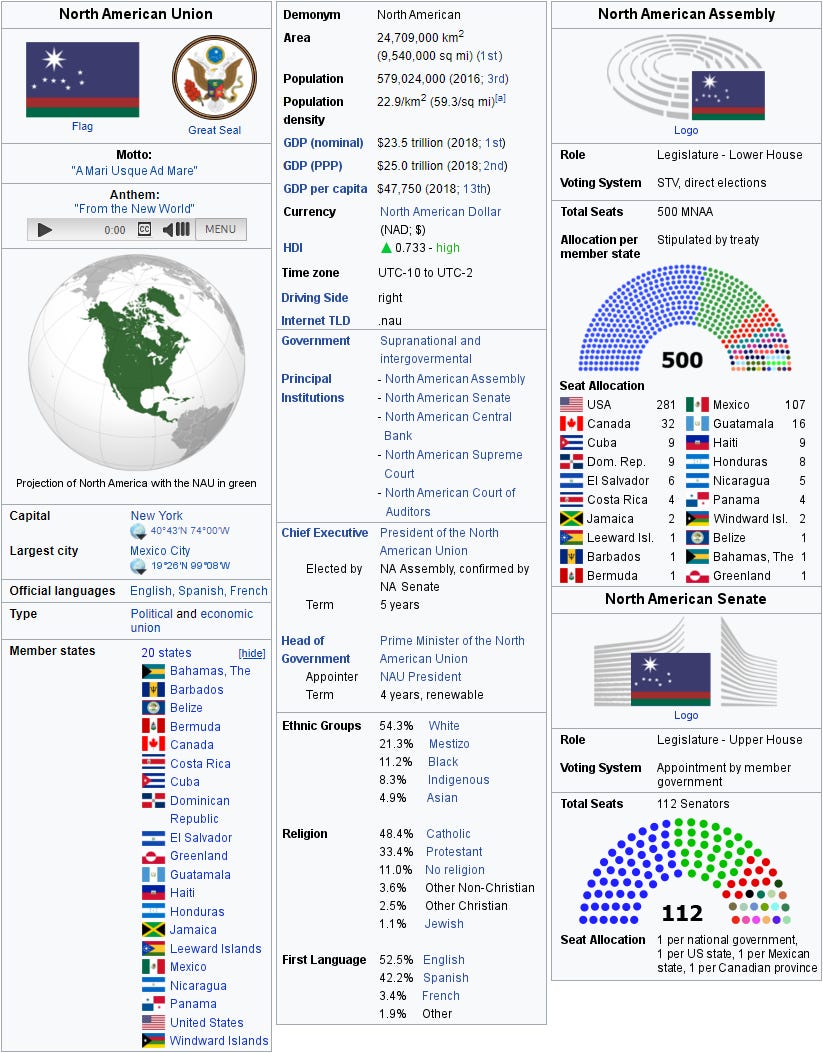823x1053 pixels.
Task: Open the 13th GDP per capita ranking
Action: [x=475, y=189]
